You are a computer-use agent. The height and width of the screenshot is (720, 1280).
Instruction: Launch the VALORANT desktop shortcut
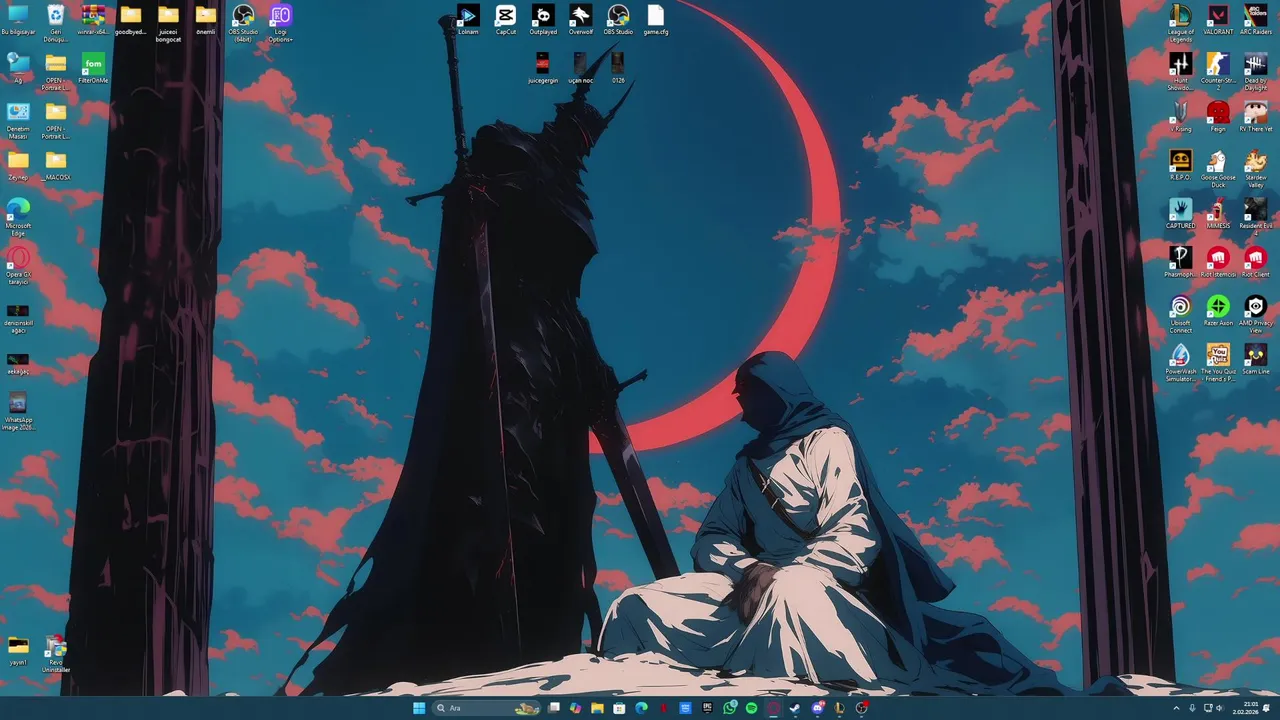tap(1218, 20)
